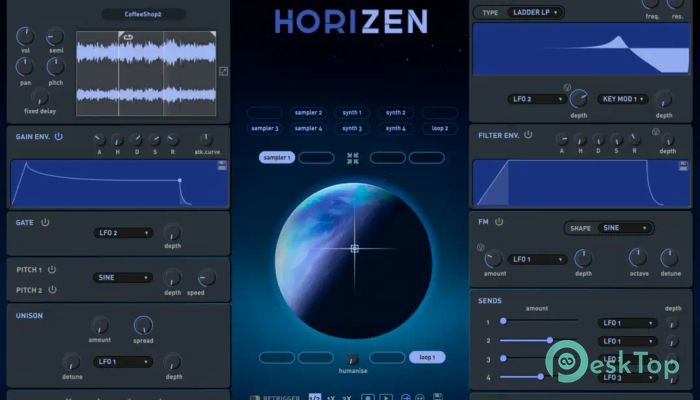This screenshot has width=700, height=400.
Task: Toggle the Pitch 1 power button
Action: (x=52, y=269)
